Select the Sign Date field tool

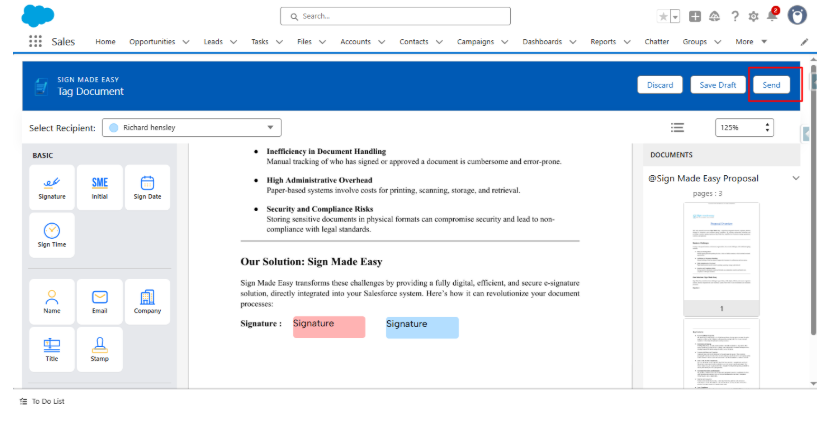point(147,187)
